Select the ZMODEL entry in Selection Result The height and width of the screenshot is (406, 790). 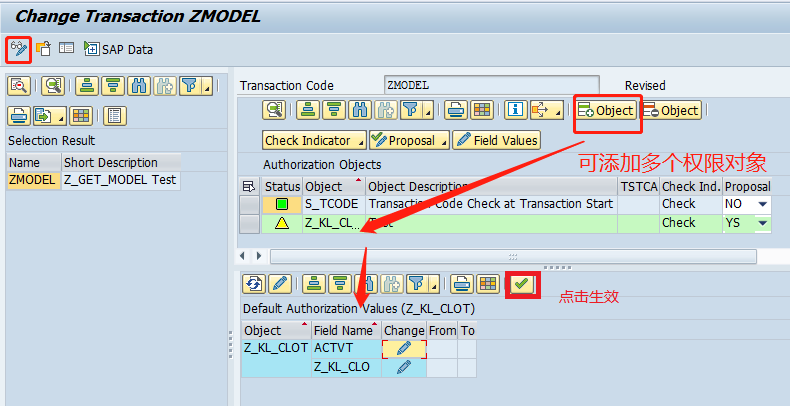click(34, 180)
